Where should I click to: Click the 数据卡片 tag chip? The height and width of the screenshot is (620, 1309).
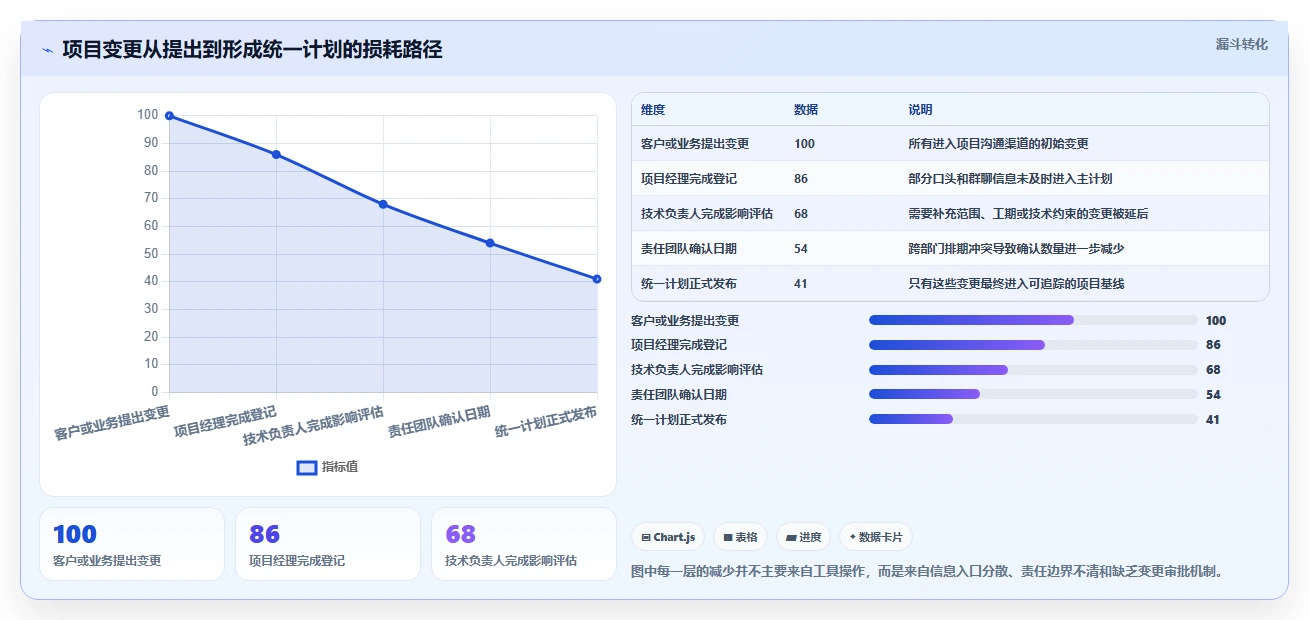(875, 537)
